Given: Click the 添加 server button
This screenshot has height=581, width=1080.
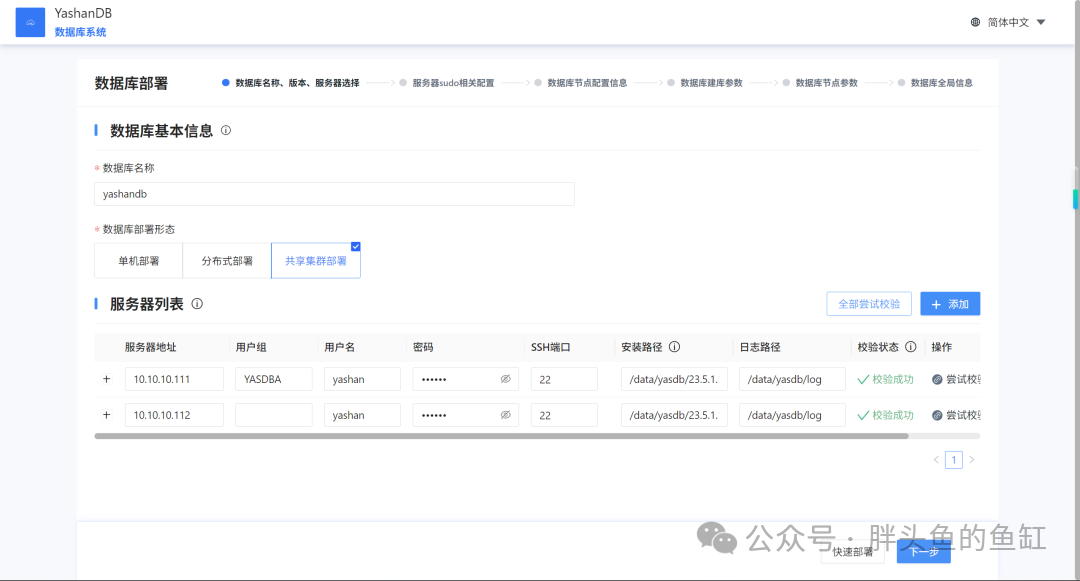Looking at the screenshot, I should [x=950, y=304].
